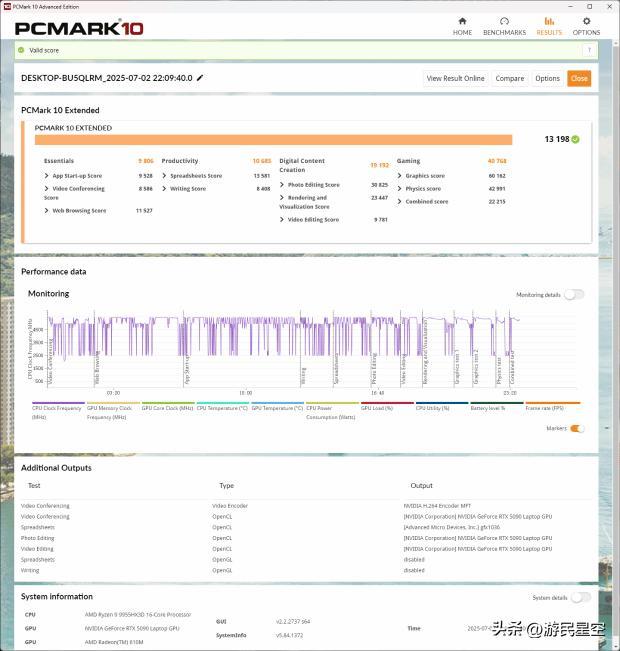Click the PCMark 10 logo

(78, 27)
